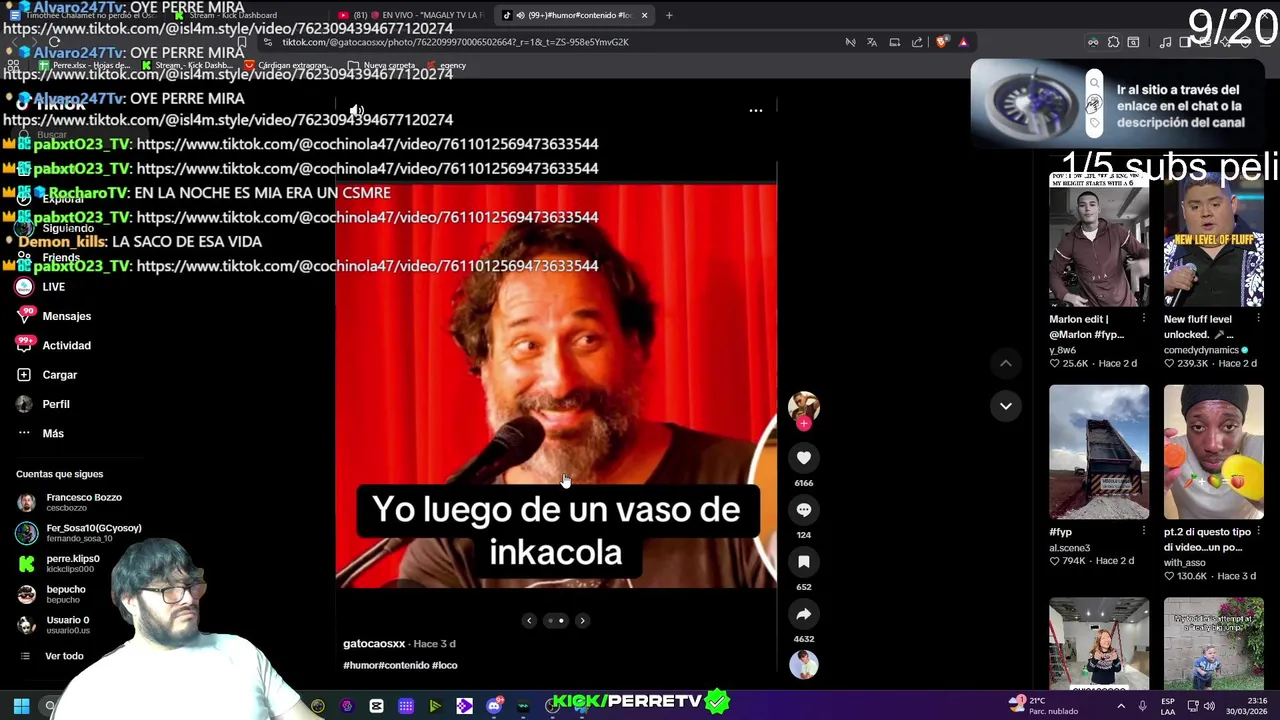Show hidden system tray icons chevron

tap(1120, 706)
